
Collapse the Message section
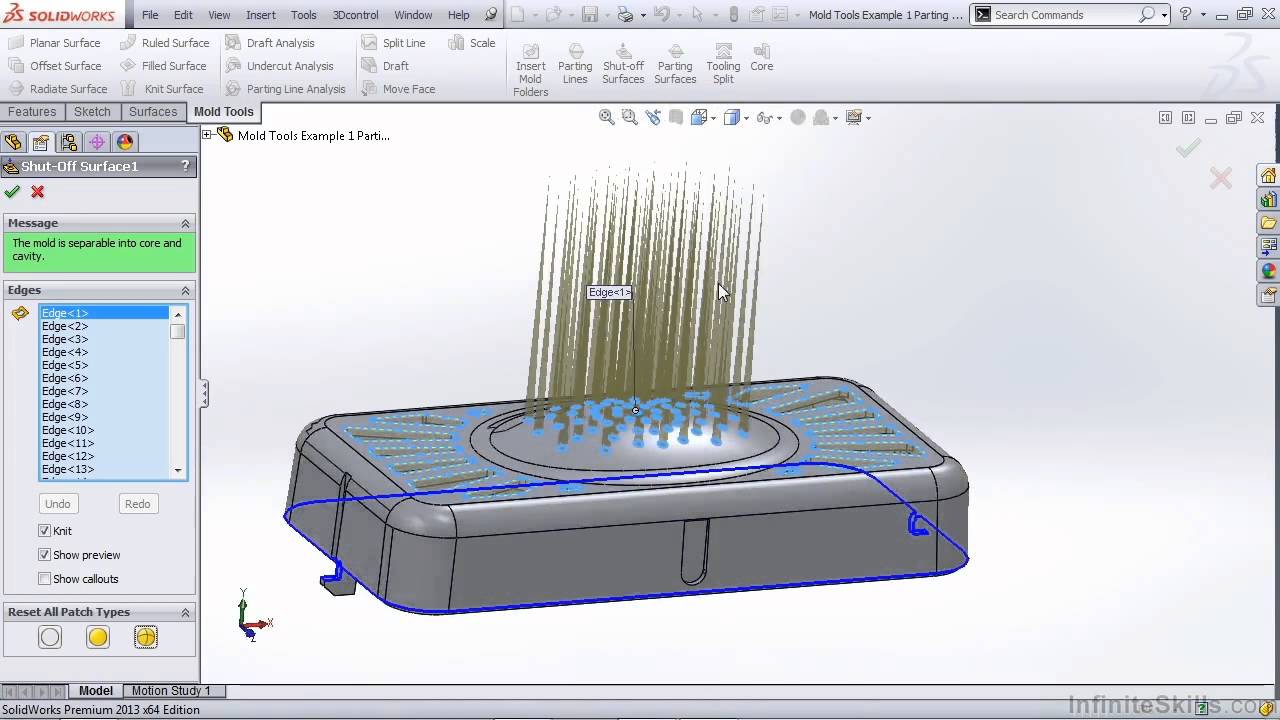pos(185,223)
